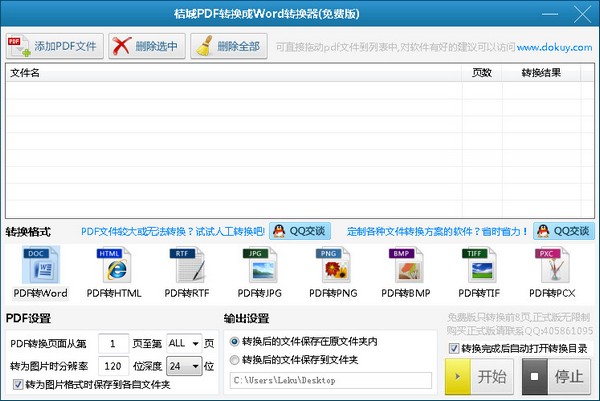Click the 定制各种文件转换方案 link text
Image resolution: width=600 pixels, height=401 pixels.
(437, 231)
